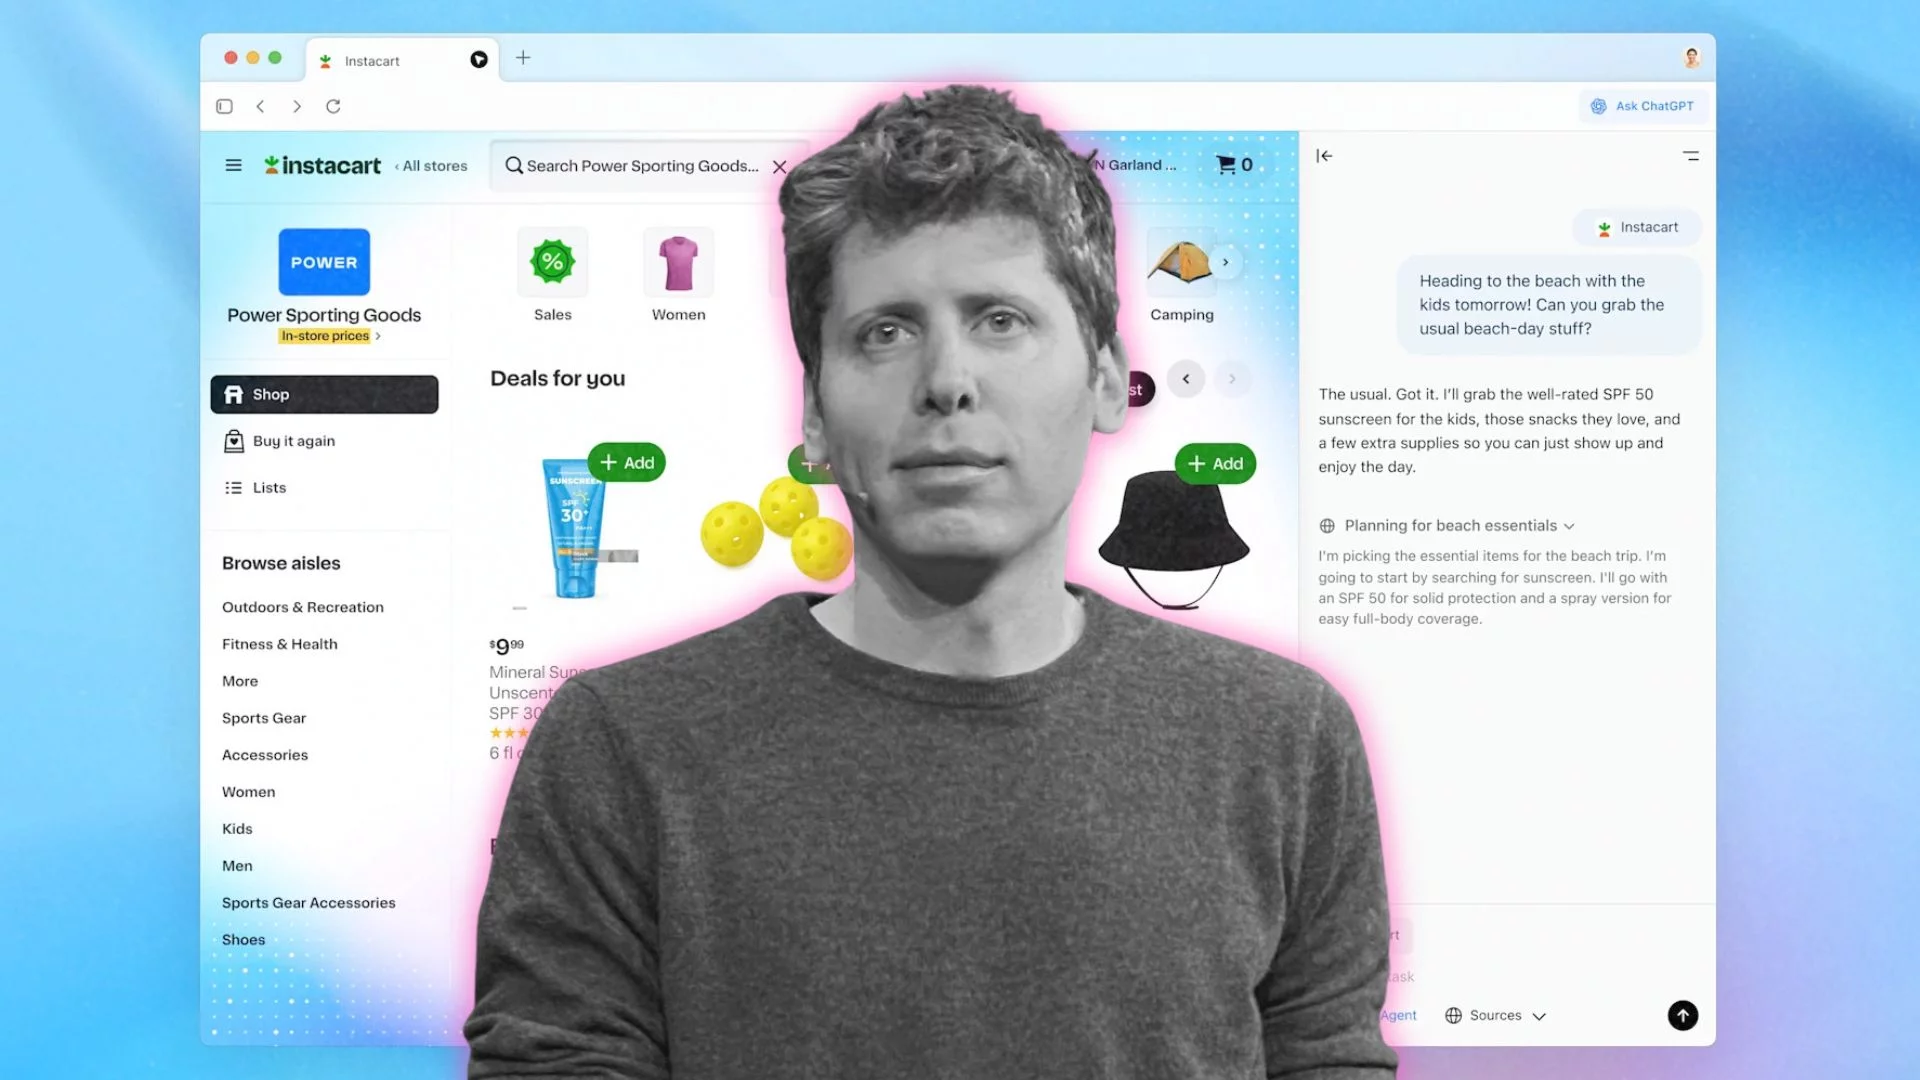Screen dimensions: 1920x1080
Task: Open the Outdoors & Recreation aisle
Action: [302, 607]
